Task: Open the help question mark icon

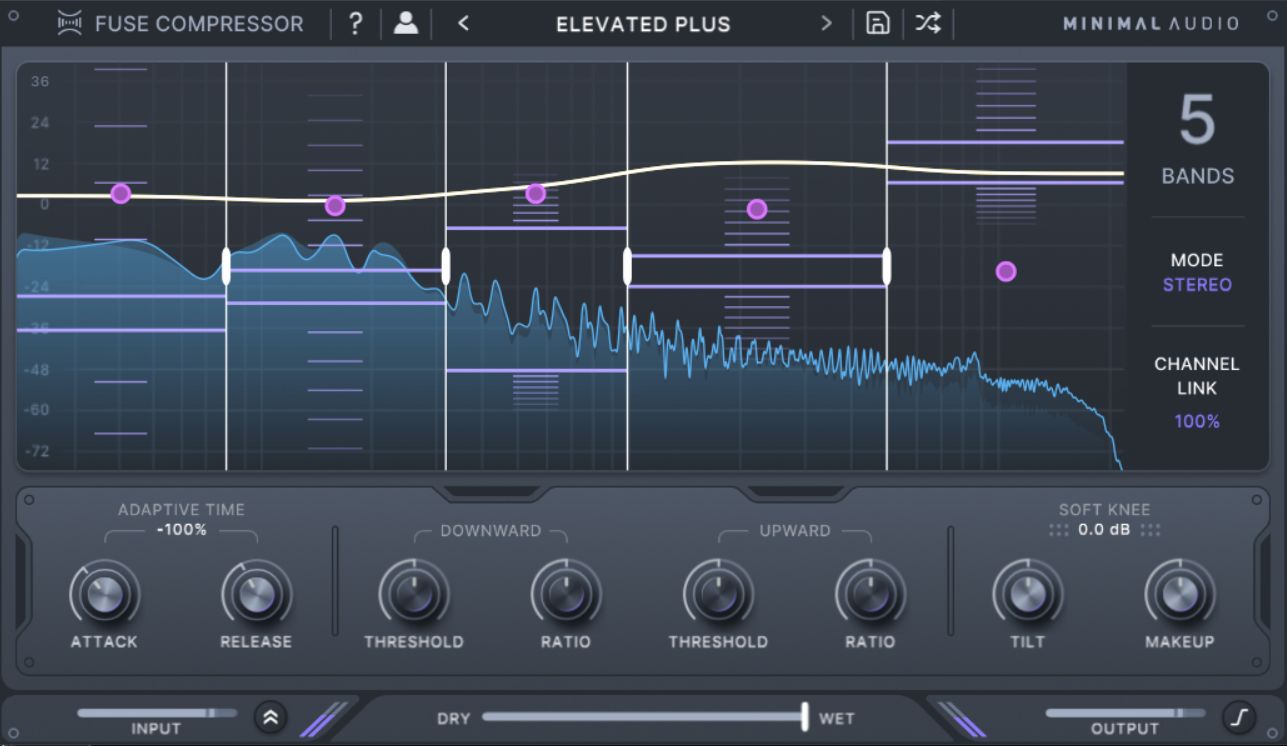Action: (x=355, y=24)
